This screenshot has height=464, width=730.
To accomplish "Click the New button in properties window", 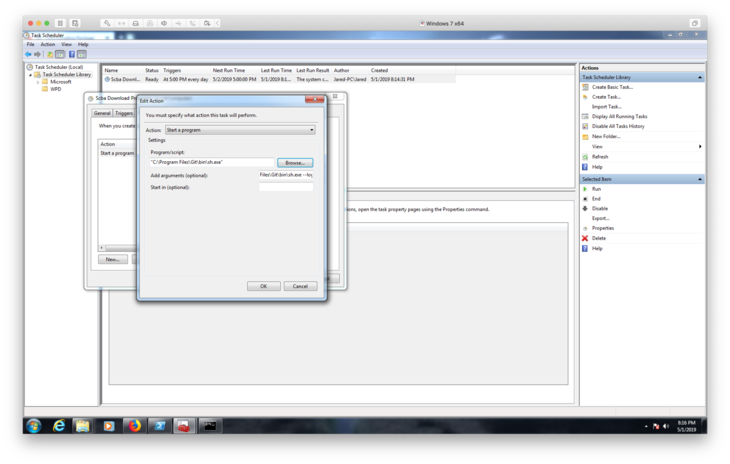I will 113,259.
